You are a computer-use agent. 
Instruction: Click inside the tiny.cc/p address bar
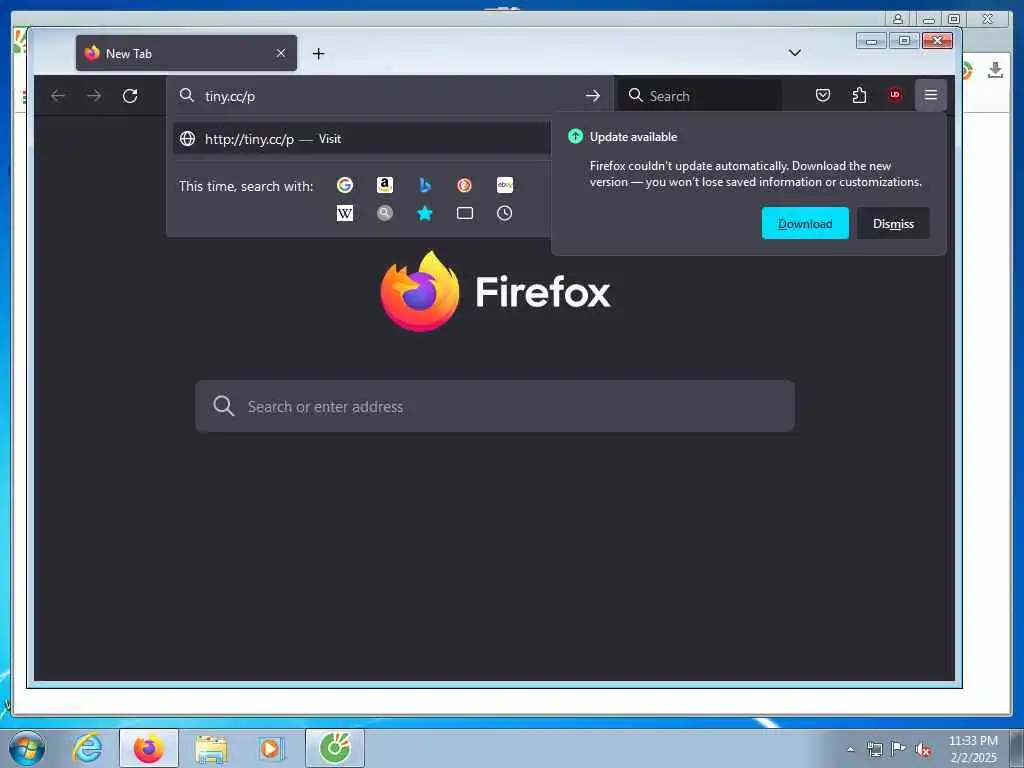point(390,96)
